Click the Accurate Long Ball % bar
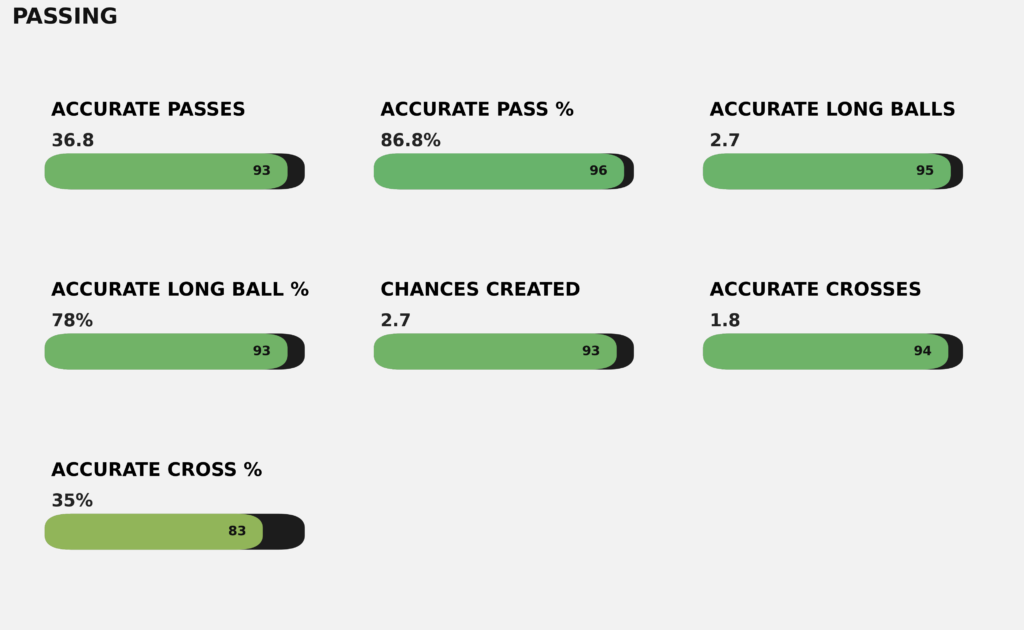Viewport: 1024px width, 630px height. coord(174,351)
